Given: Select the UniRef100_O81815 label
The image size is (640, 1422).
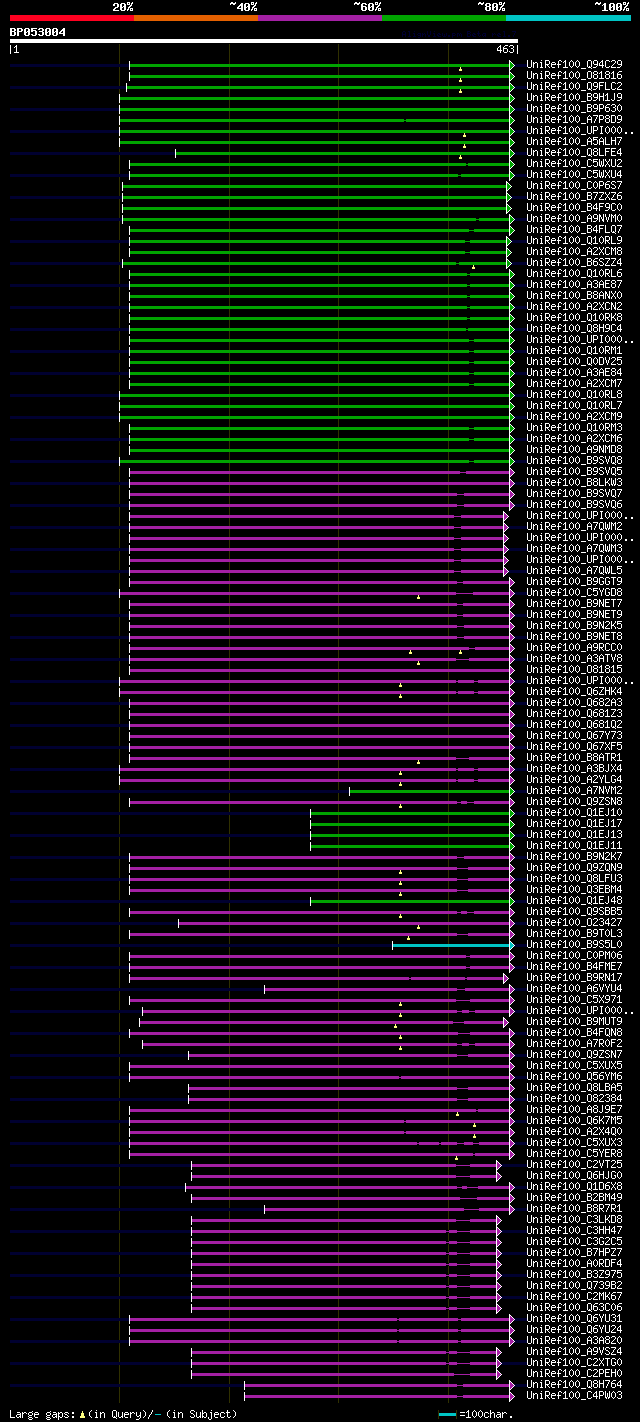Looking at the screenshot, I should tap(574, 670).
